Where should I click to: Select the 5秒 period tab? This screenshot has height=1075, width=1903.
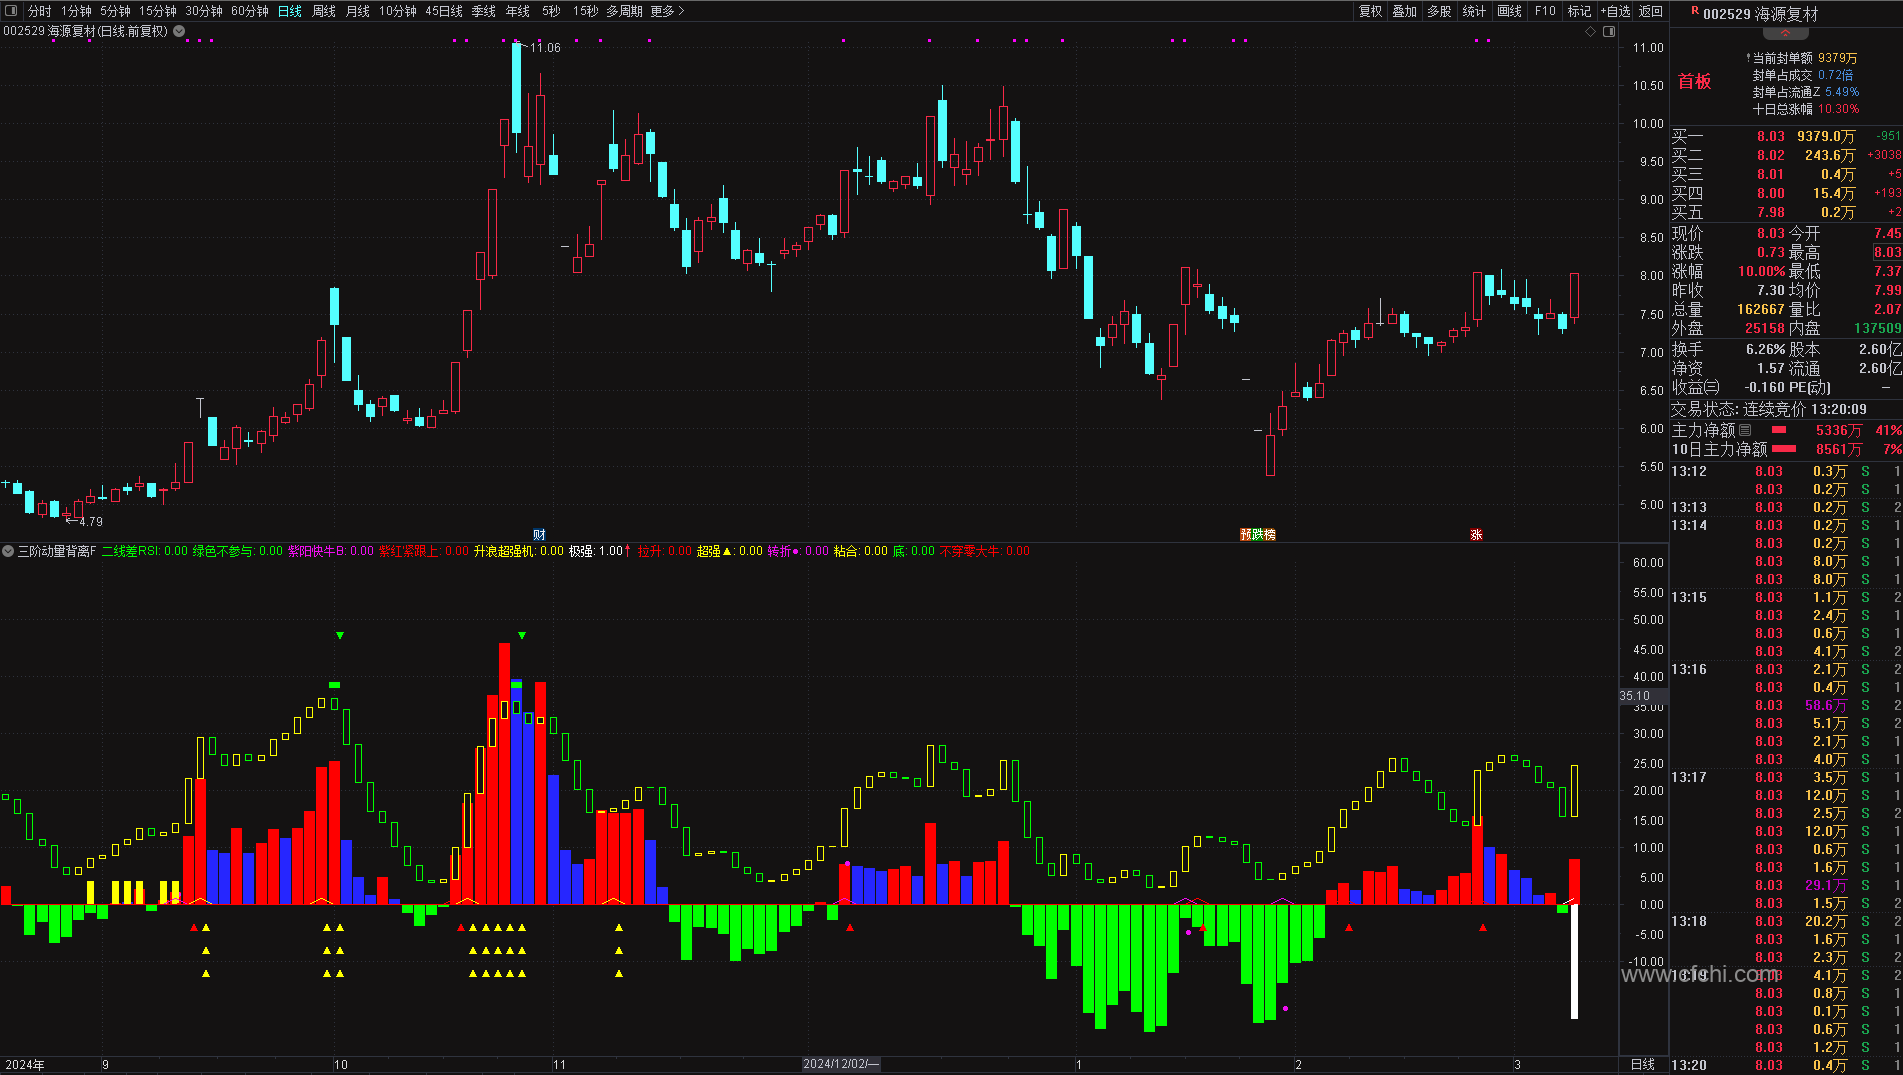pos(552,11)
